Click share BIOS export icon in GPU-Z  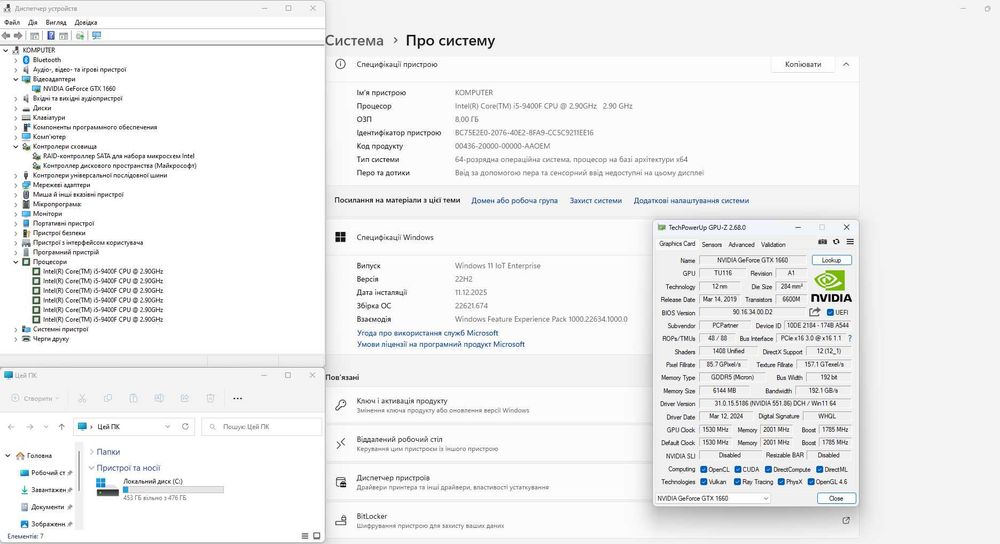(x=814, y=312)
